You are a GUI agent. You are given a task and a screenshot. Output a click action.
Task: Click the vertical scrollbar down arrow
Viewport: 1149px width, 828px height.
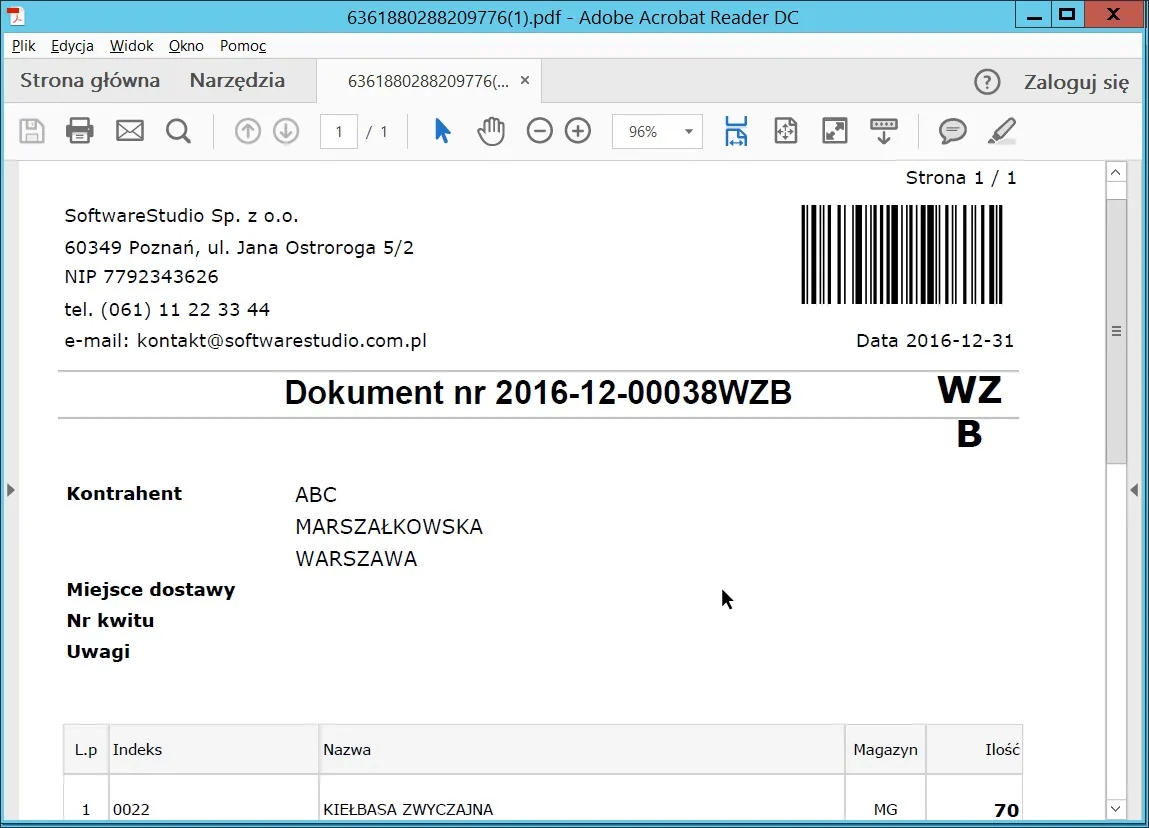tap(1115, 809)
